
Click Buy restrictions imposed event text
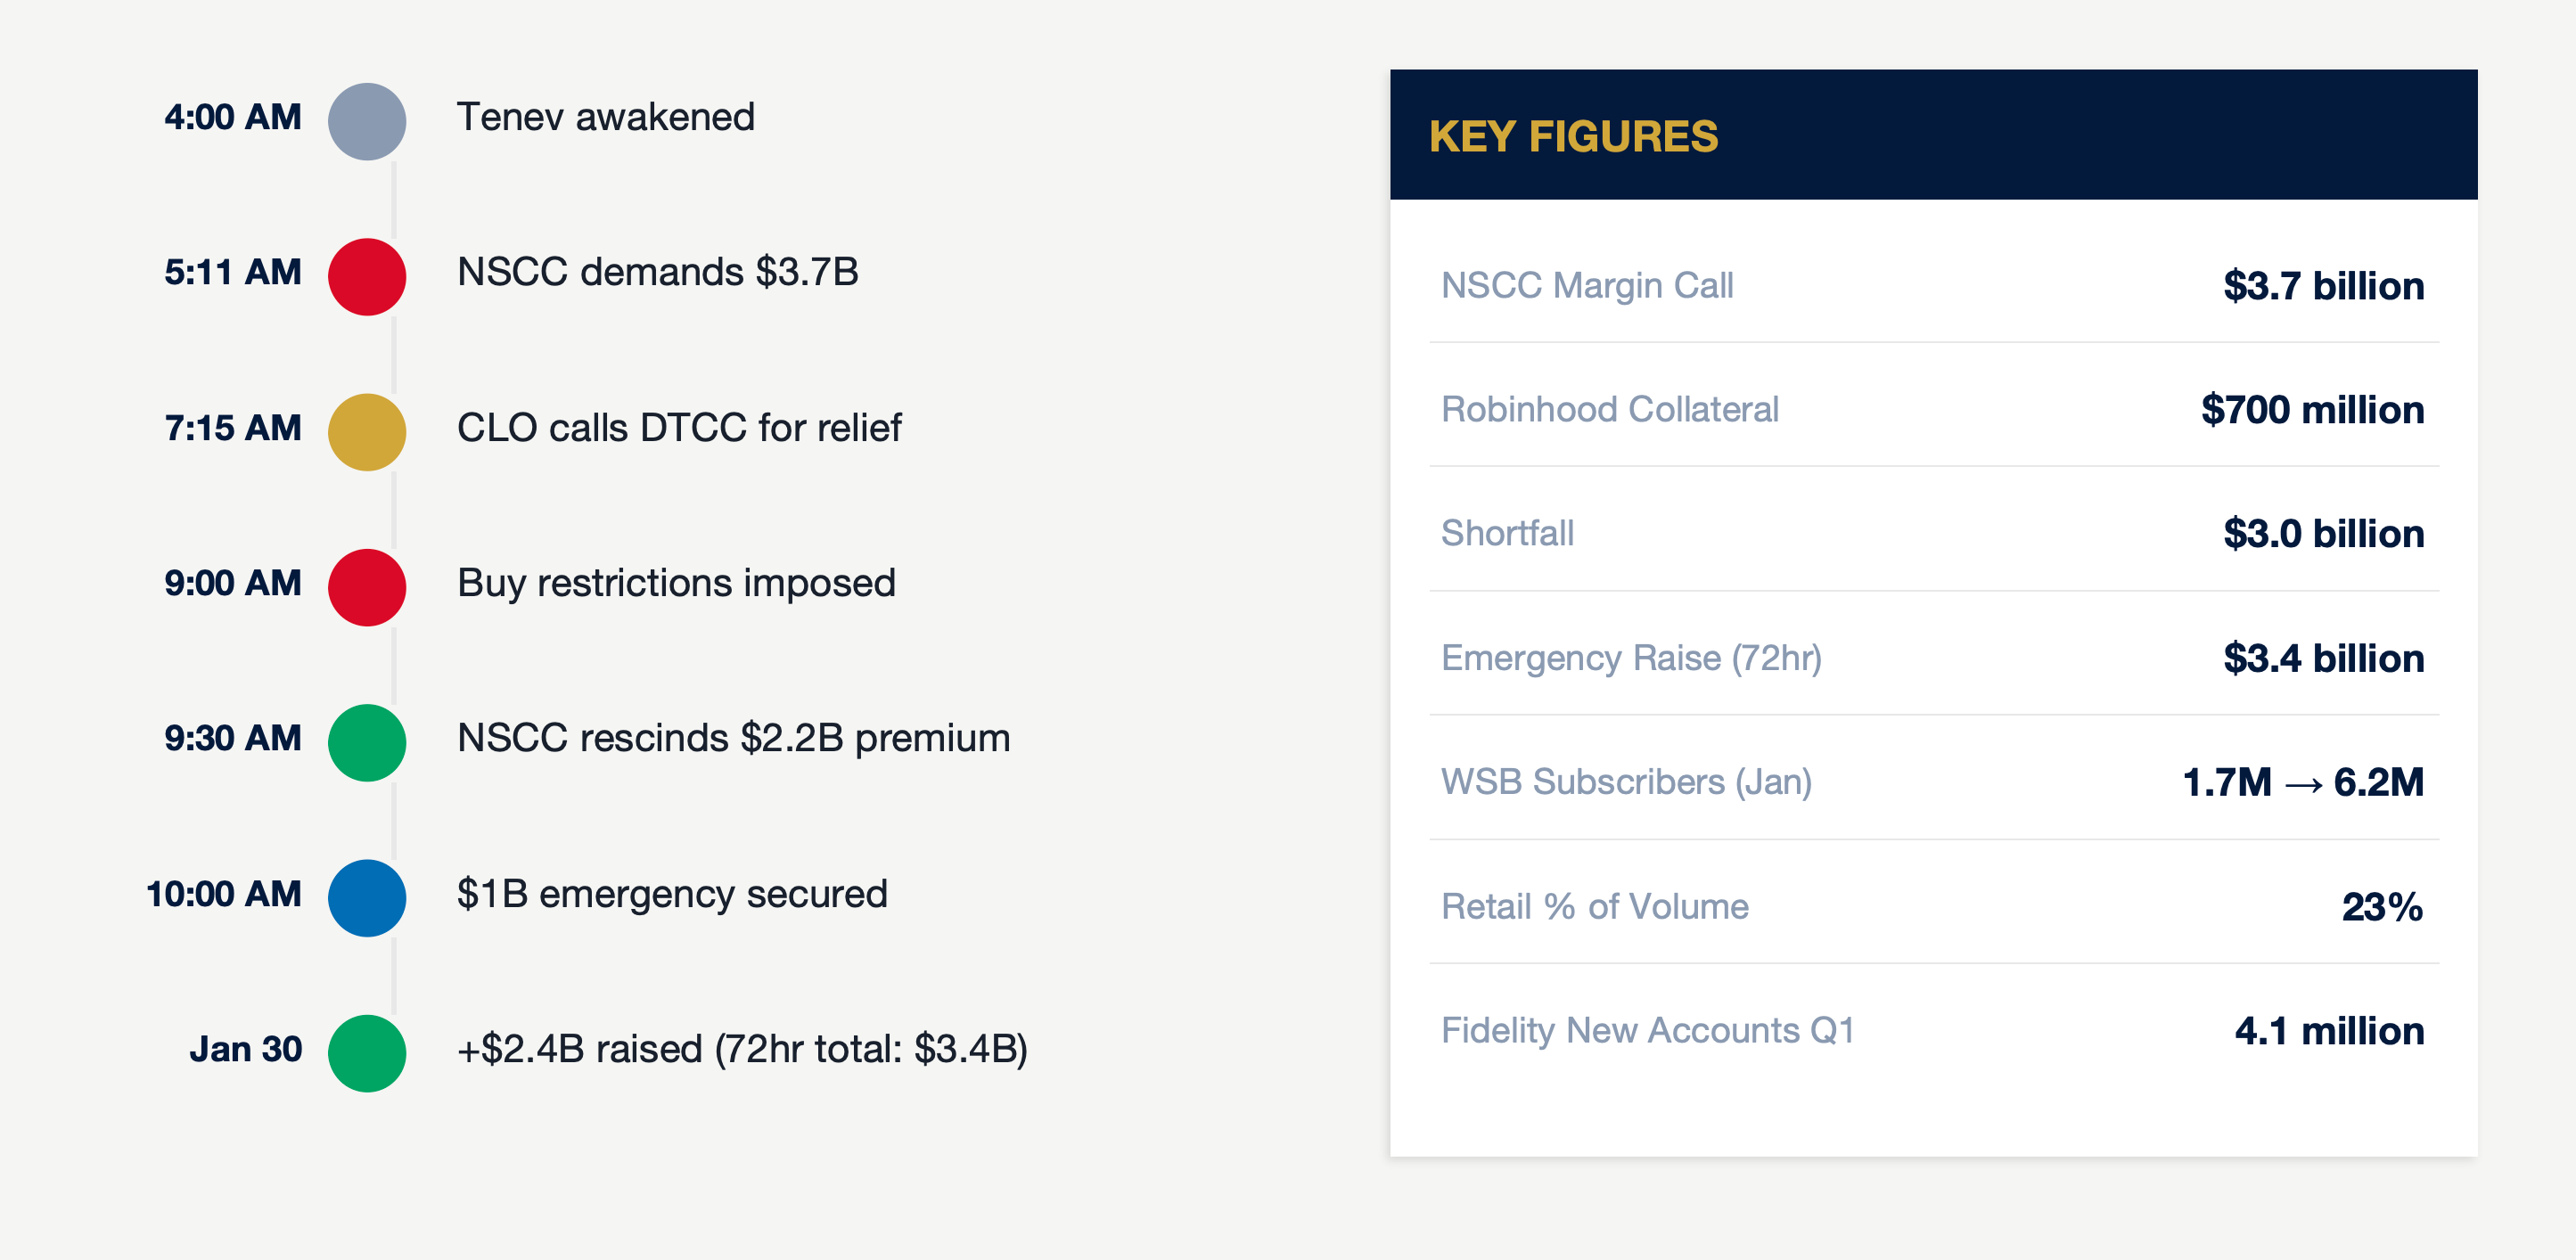click(676, 583)
